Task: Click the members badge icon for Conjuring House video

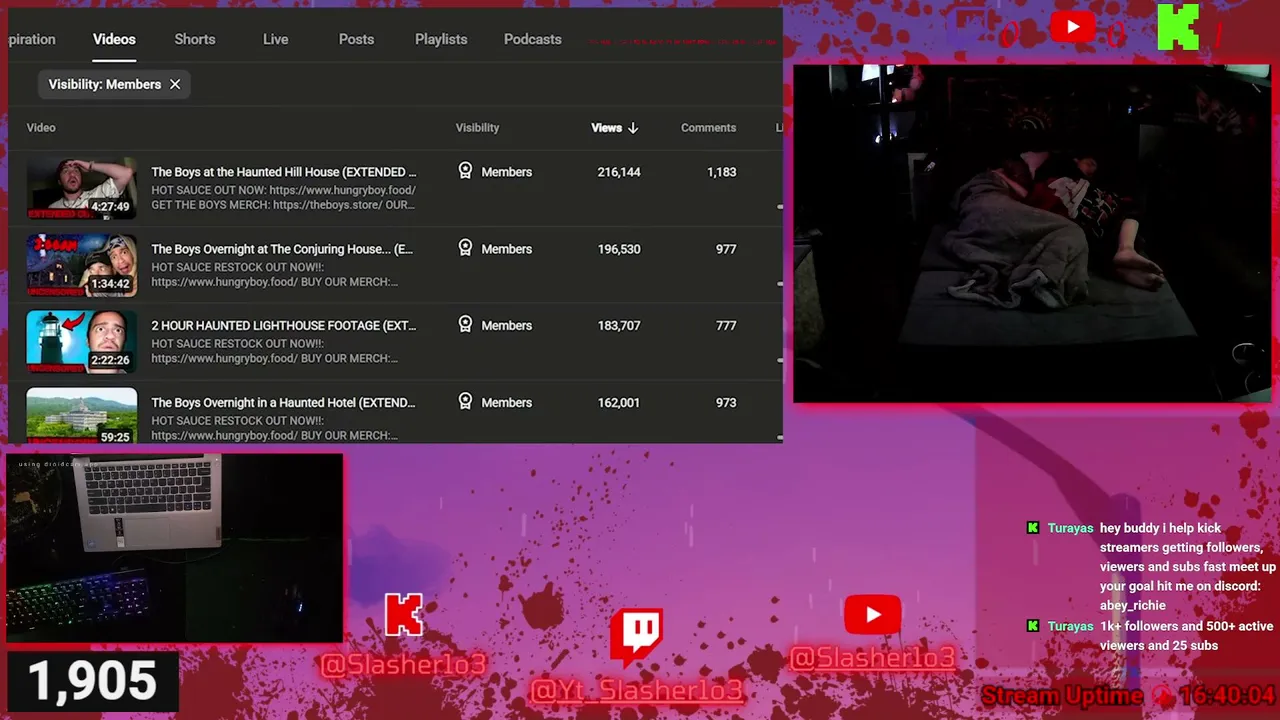Action: (x=465, y=248)
